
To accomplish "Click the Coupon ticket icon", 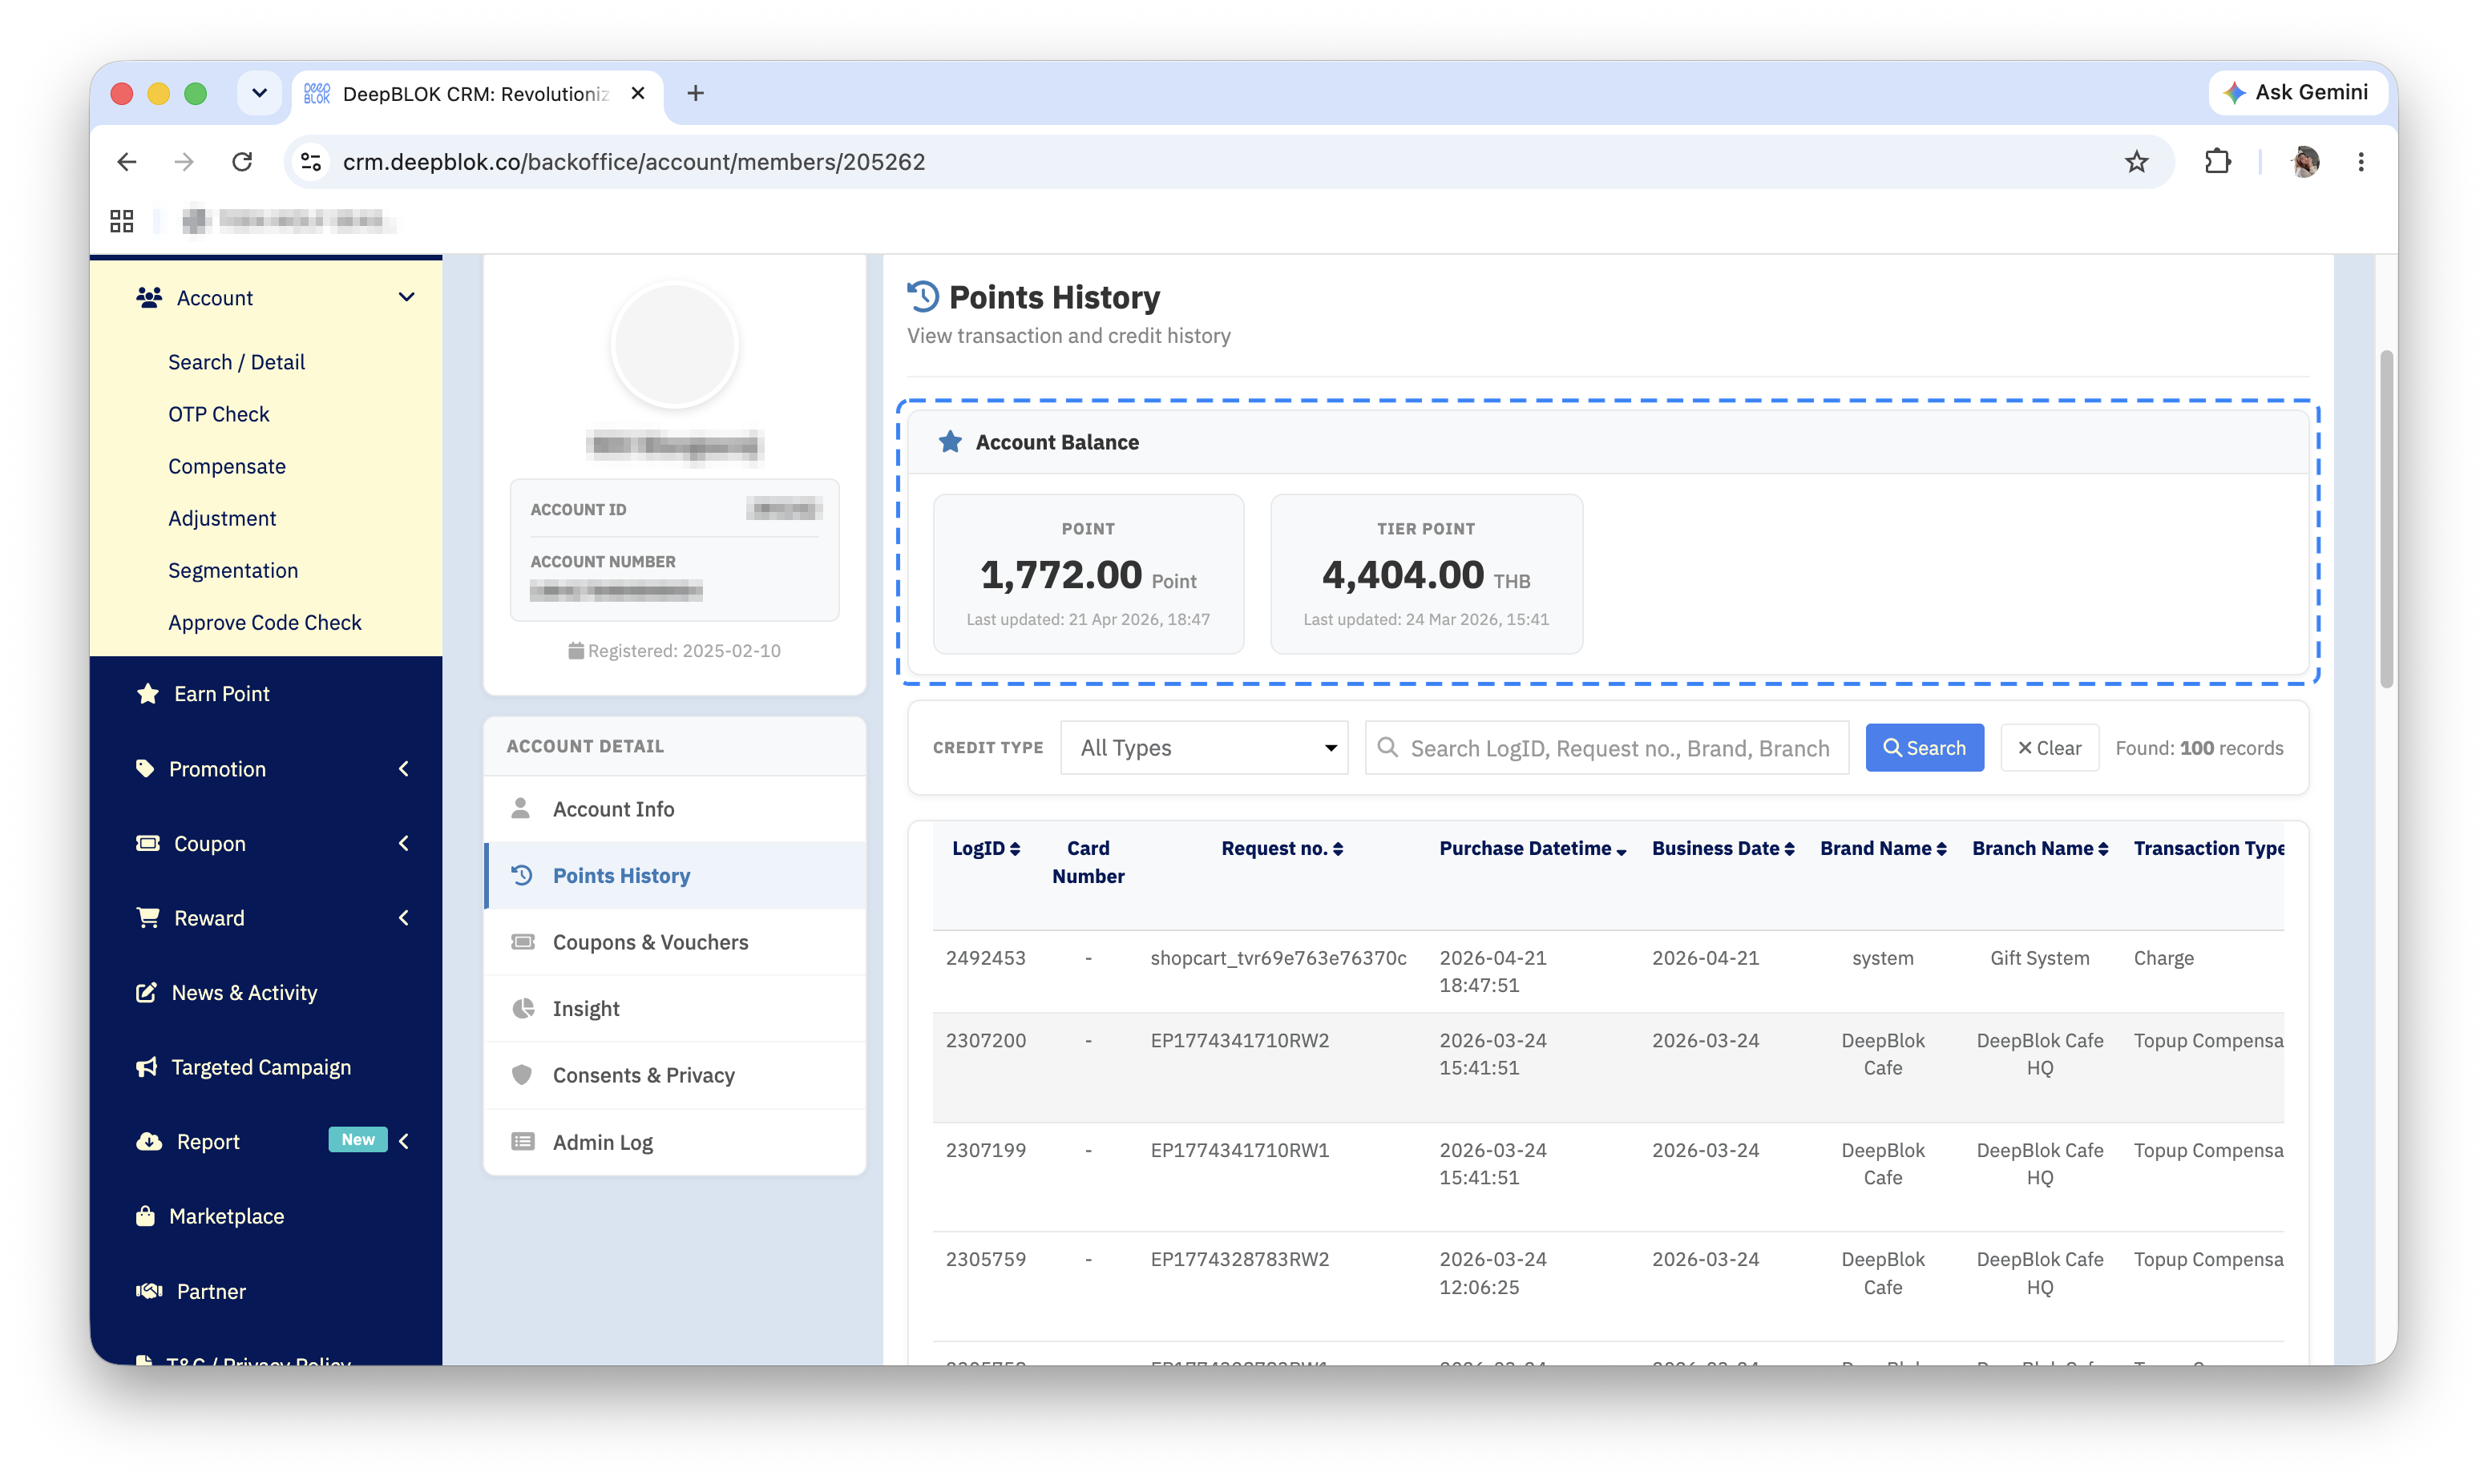I will pyautogui.click(x=148, y=843).
